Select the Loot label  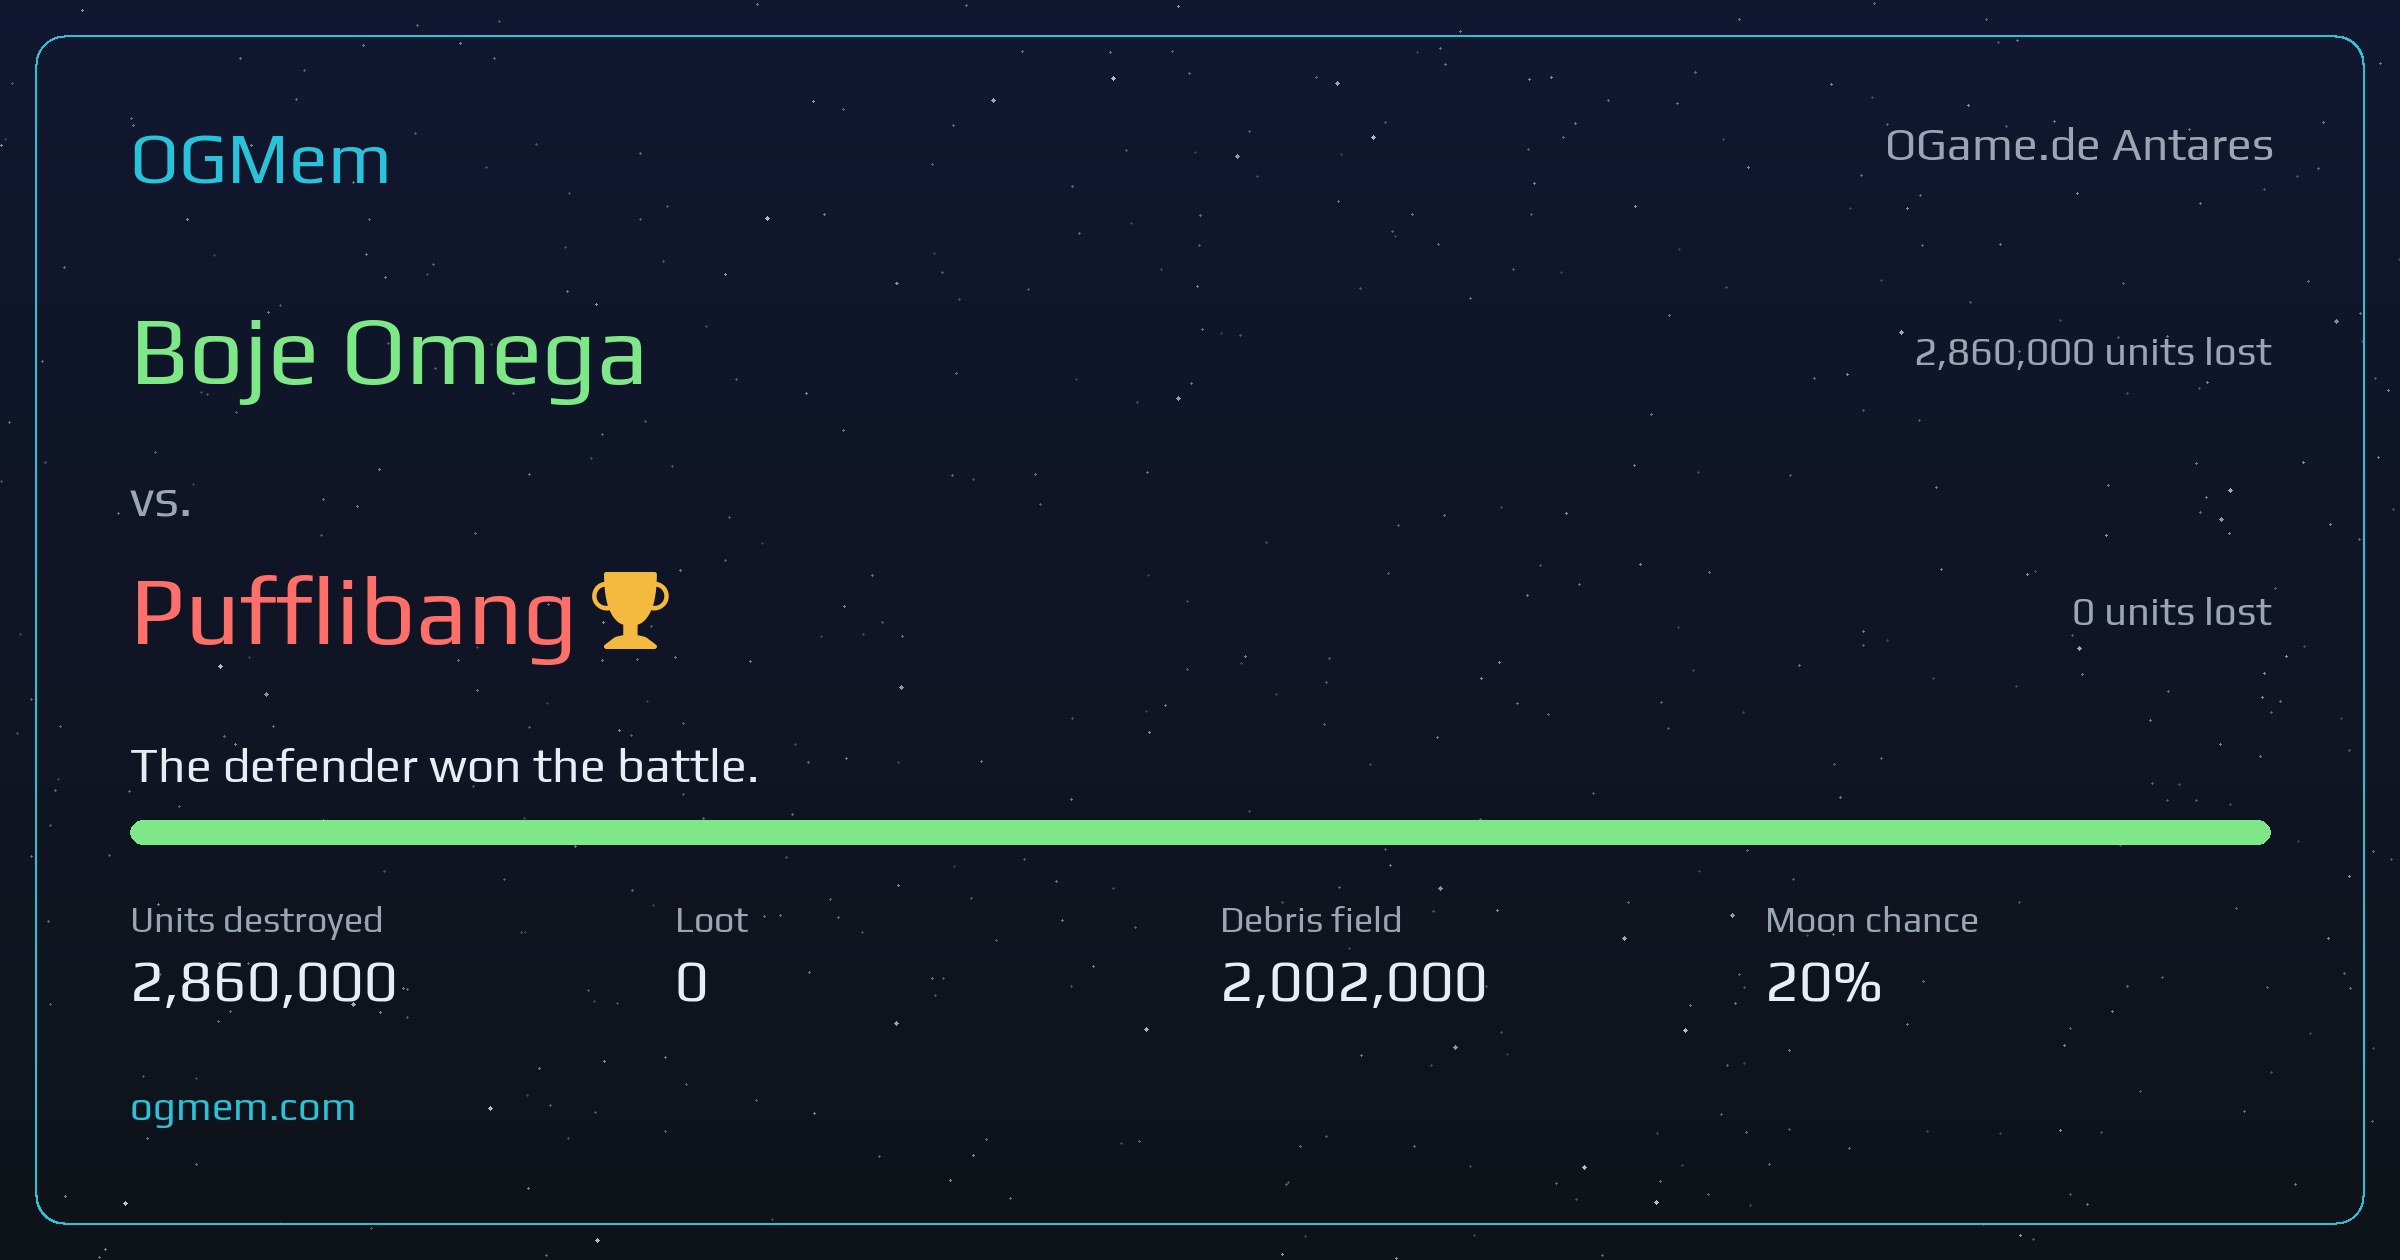712,920
